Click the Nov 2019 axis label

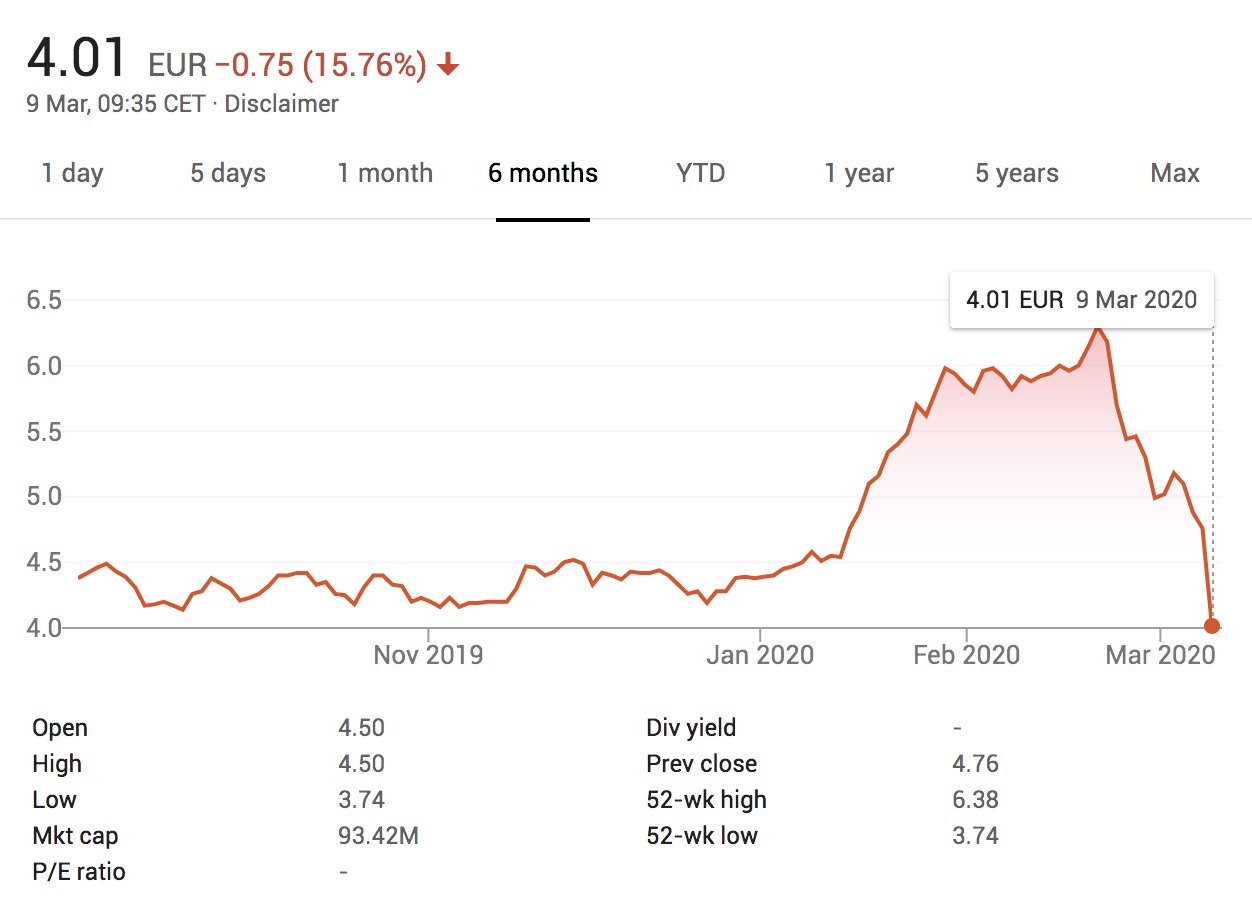pyautogui.click(x=428, y=655)
